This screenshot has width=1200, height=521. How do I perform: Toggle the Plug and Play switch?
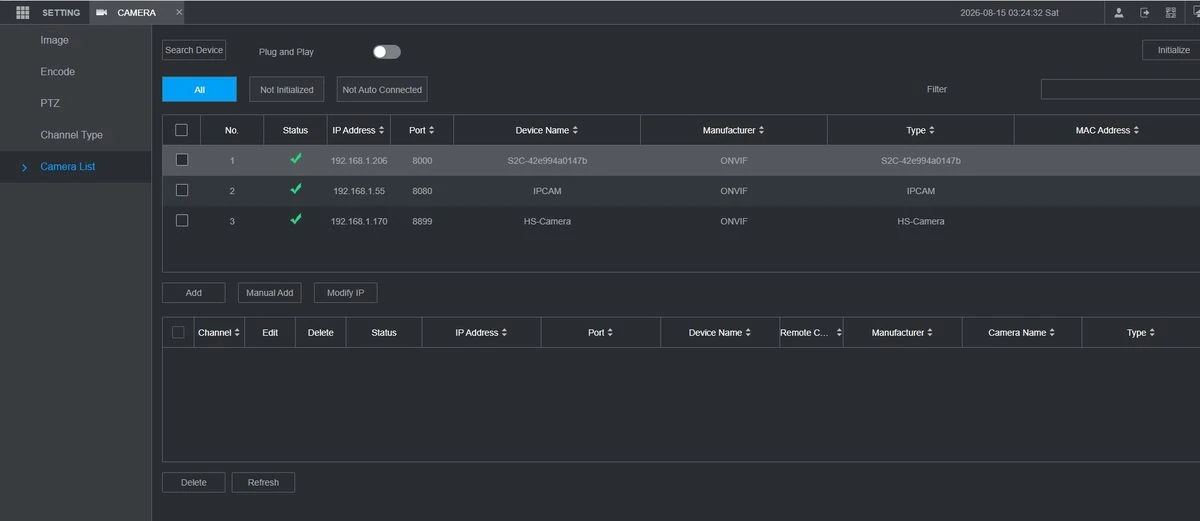387,52
